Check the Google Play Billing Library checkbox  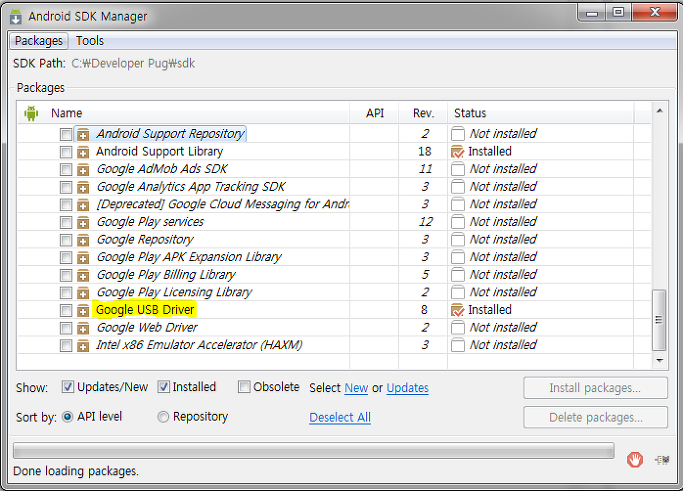coord(66,275)
